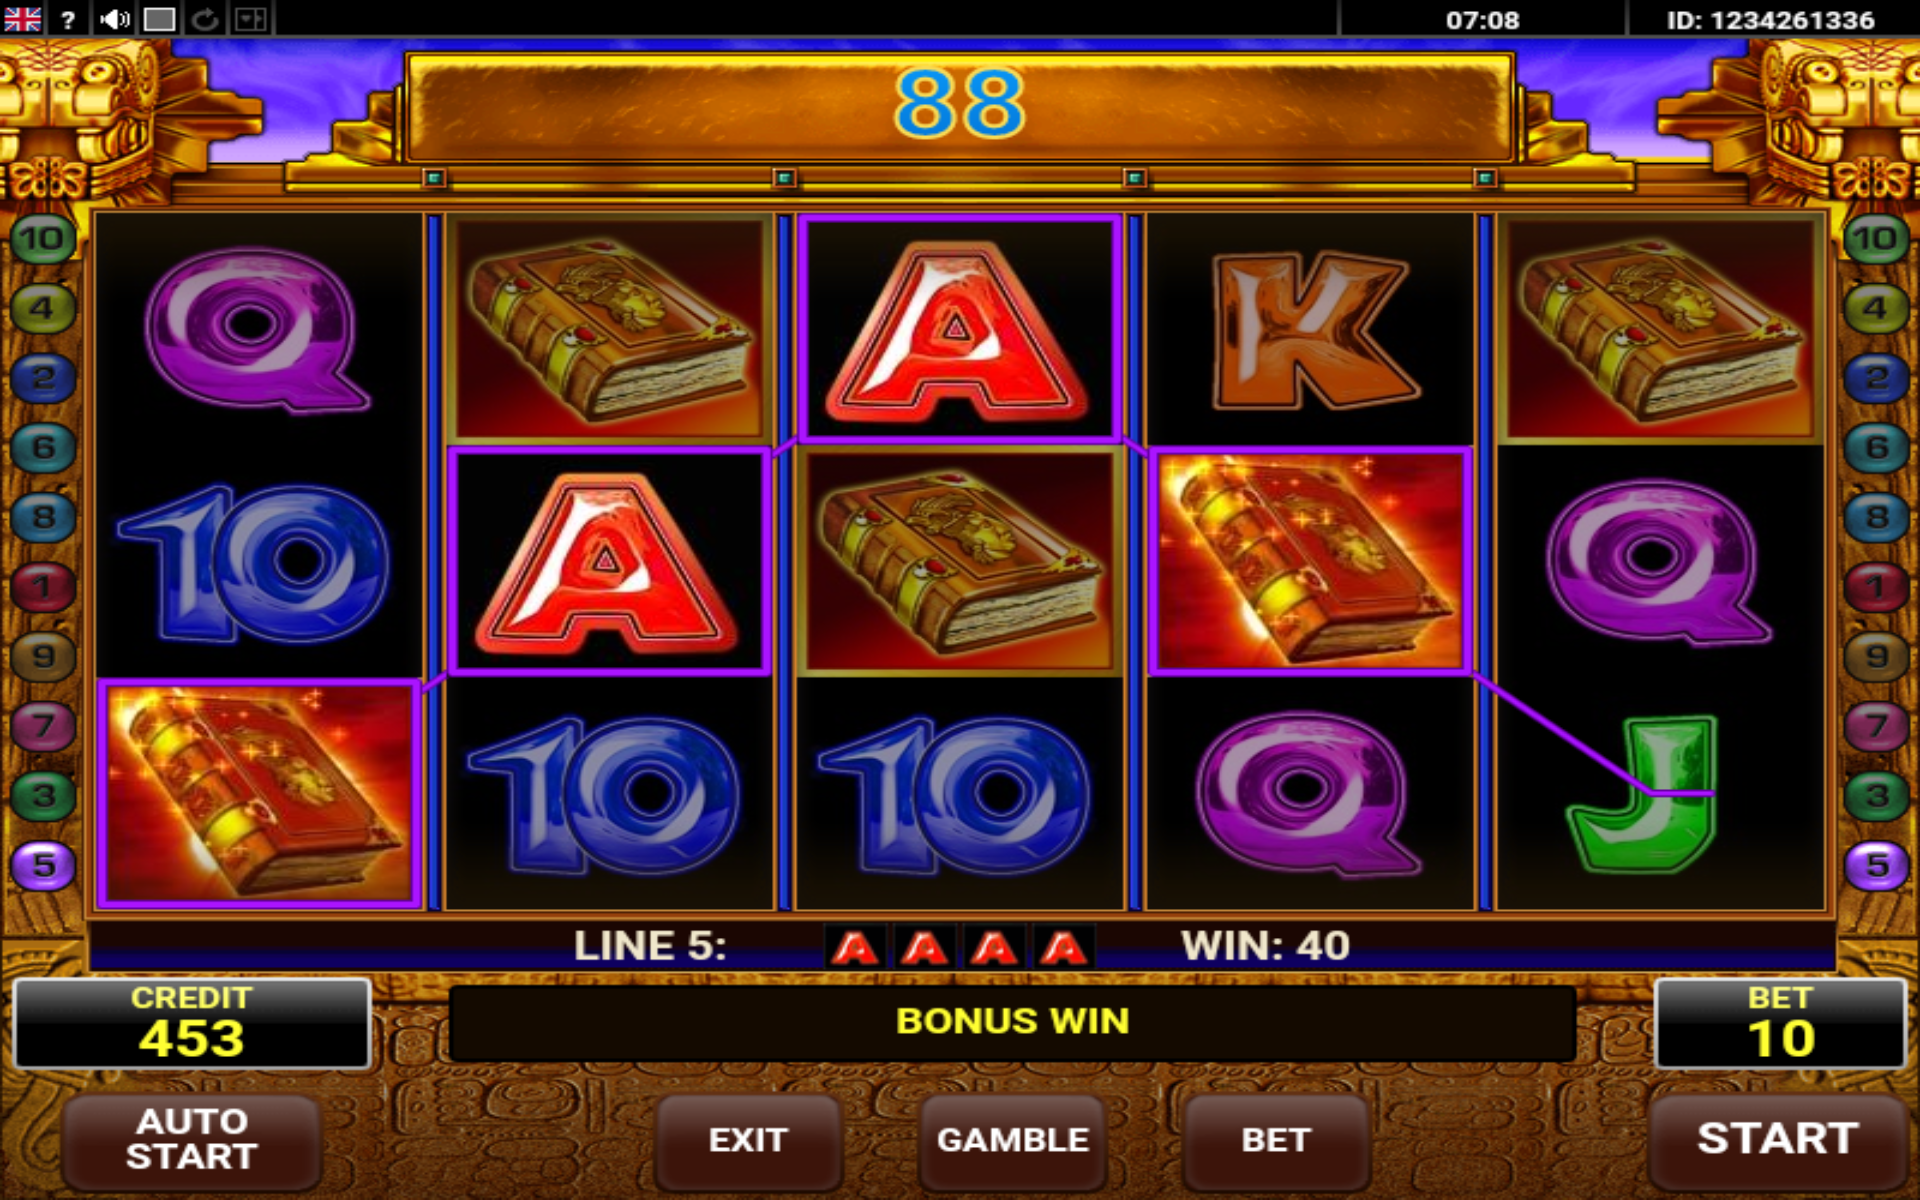Select line 1 red indicator on right side

(1876, 587)
